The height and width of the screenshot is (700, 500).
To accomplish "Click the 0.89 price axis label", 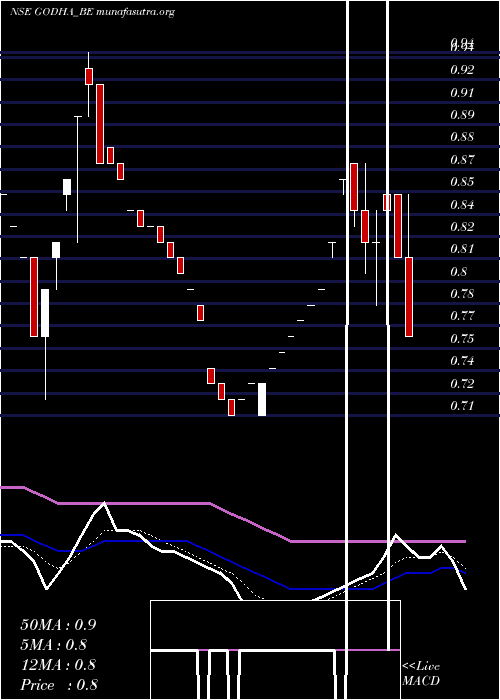I will [462, 114].
